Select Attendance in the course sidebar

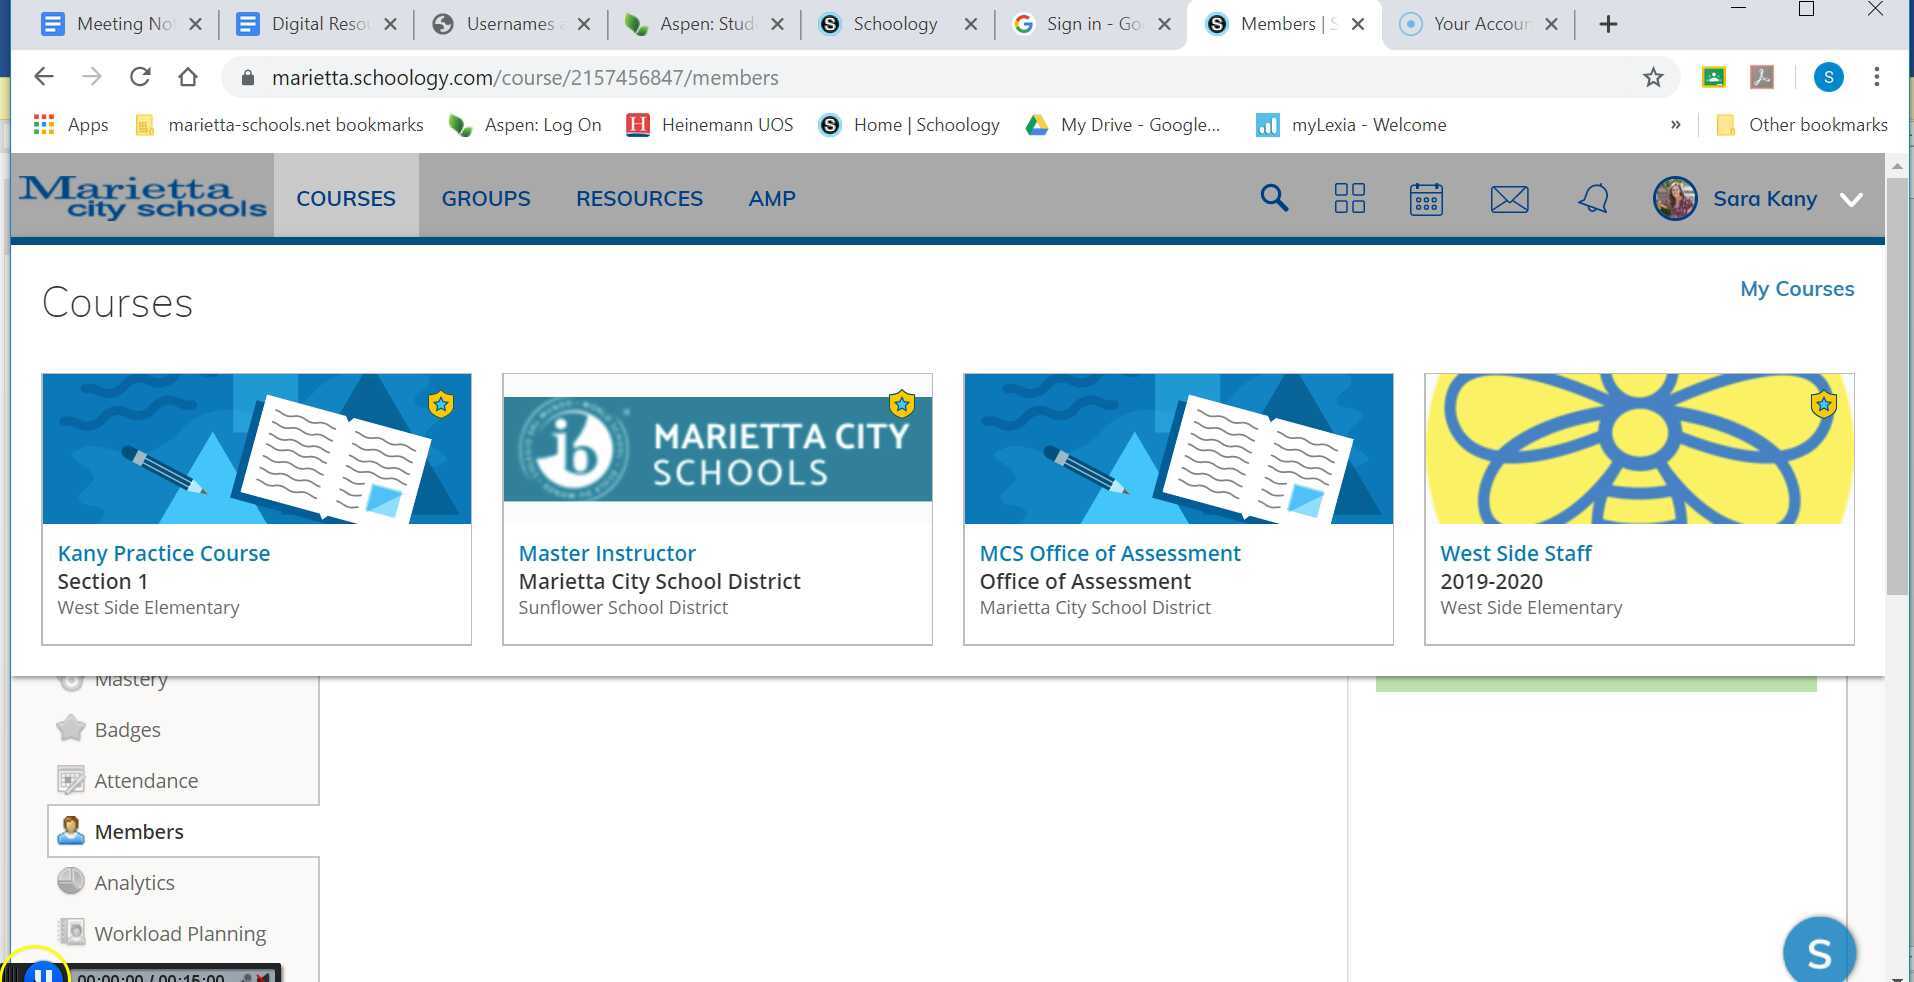[146, 780]
